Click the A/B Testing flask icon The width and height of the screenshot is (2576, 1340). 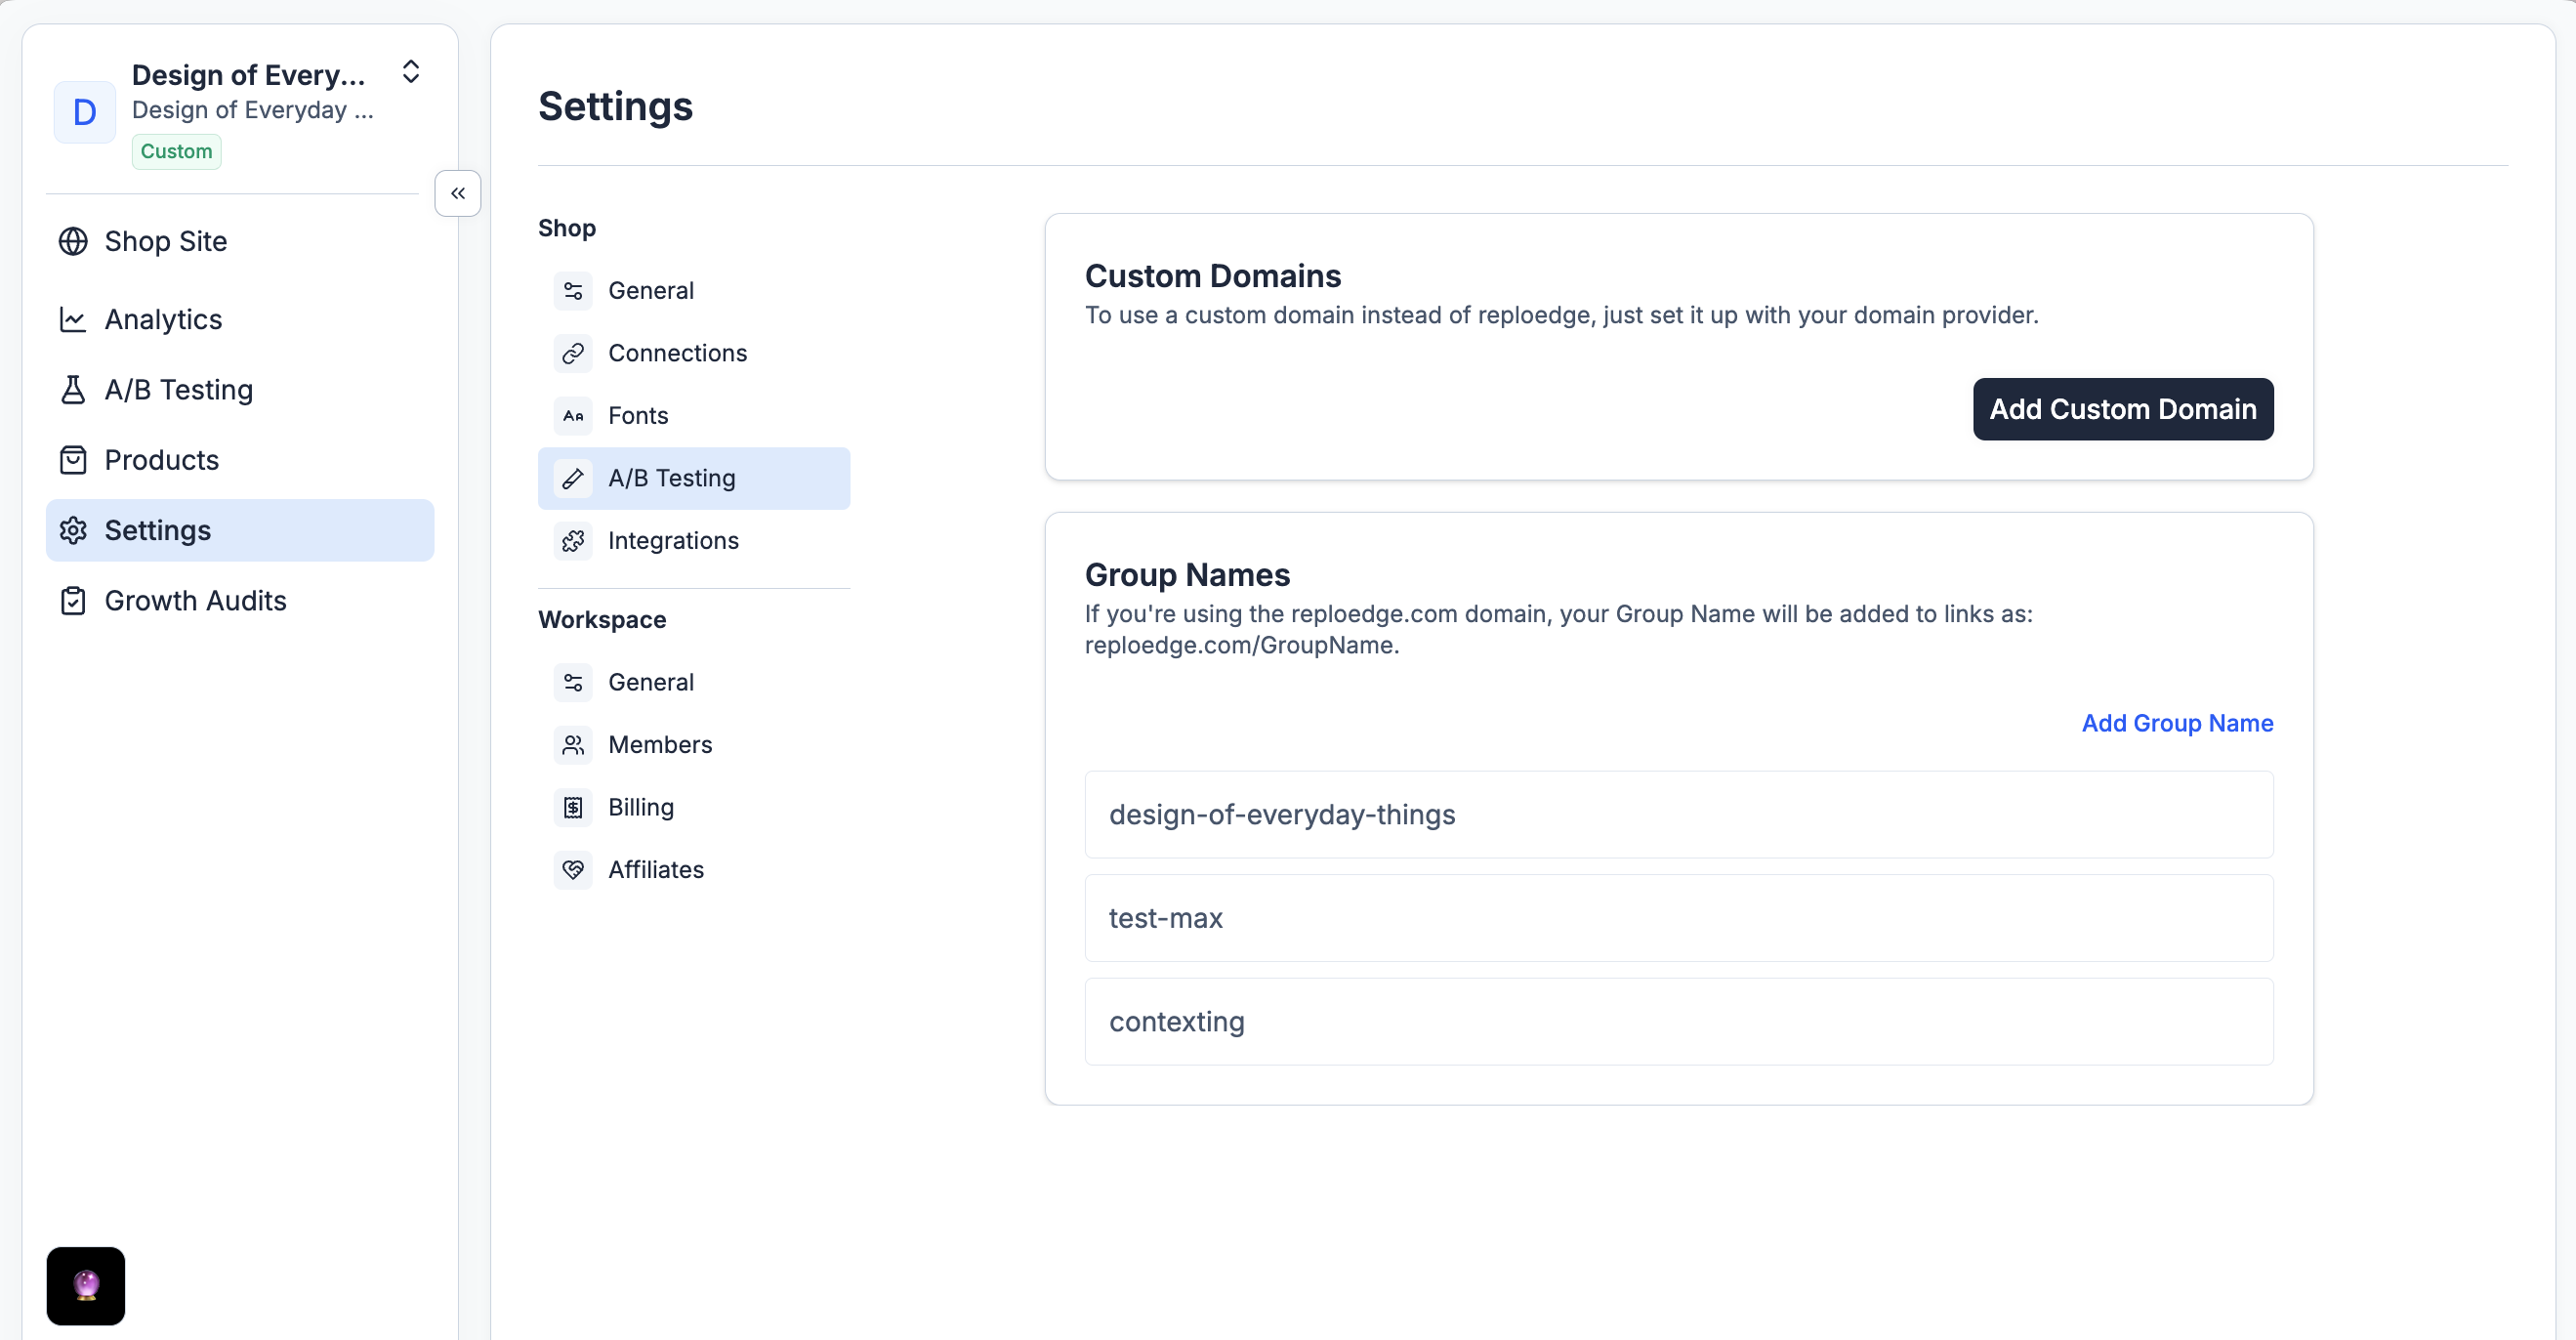pyautogui.click(x=73, y=390)
